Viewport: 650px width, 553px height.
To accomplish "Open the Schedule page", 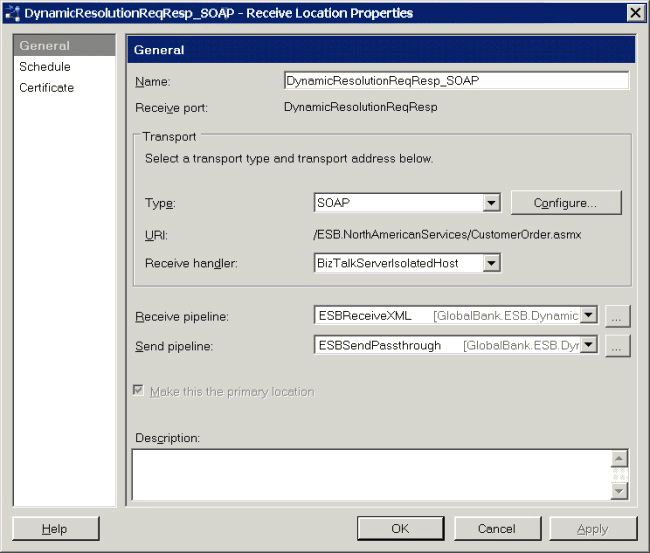I will 45,67.
